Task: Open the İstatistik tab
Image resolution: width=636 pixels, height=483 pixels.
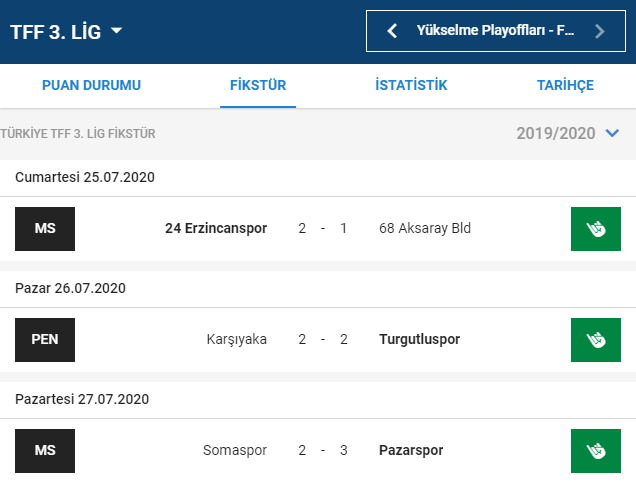Action: (x=411, y=85)
